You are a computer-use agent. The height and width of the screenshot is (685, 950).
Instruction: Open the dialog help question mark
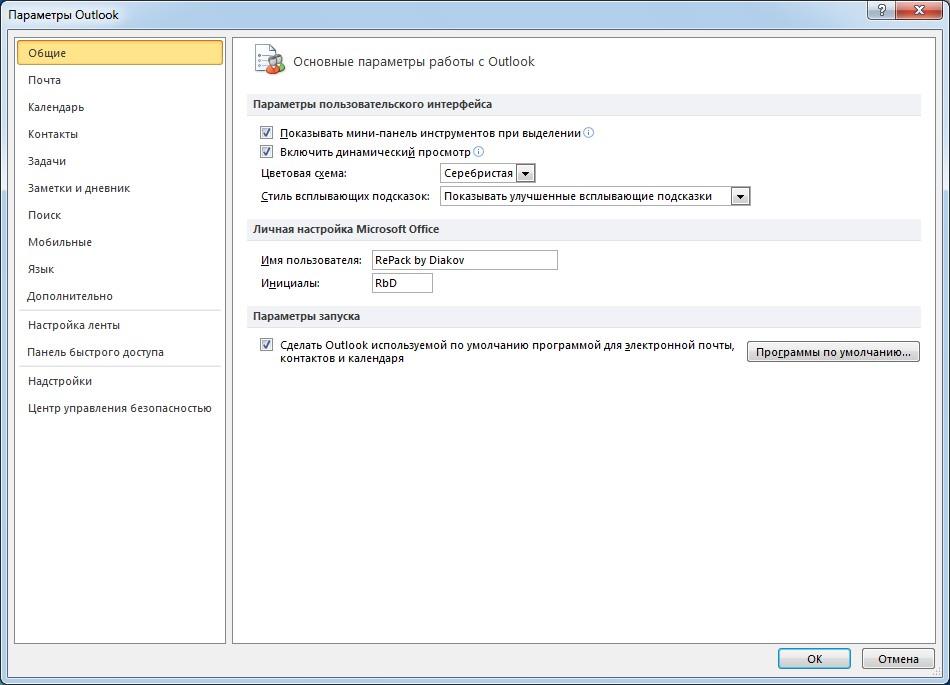882,10
